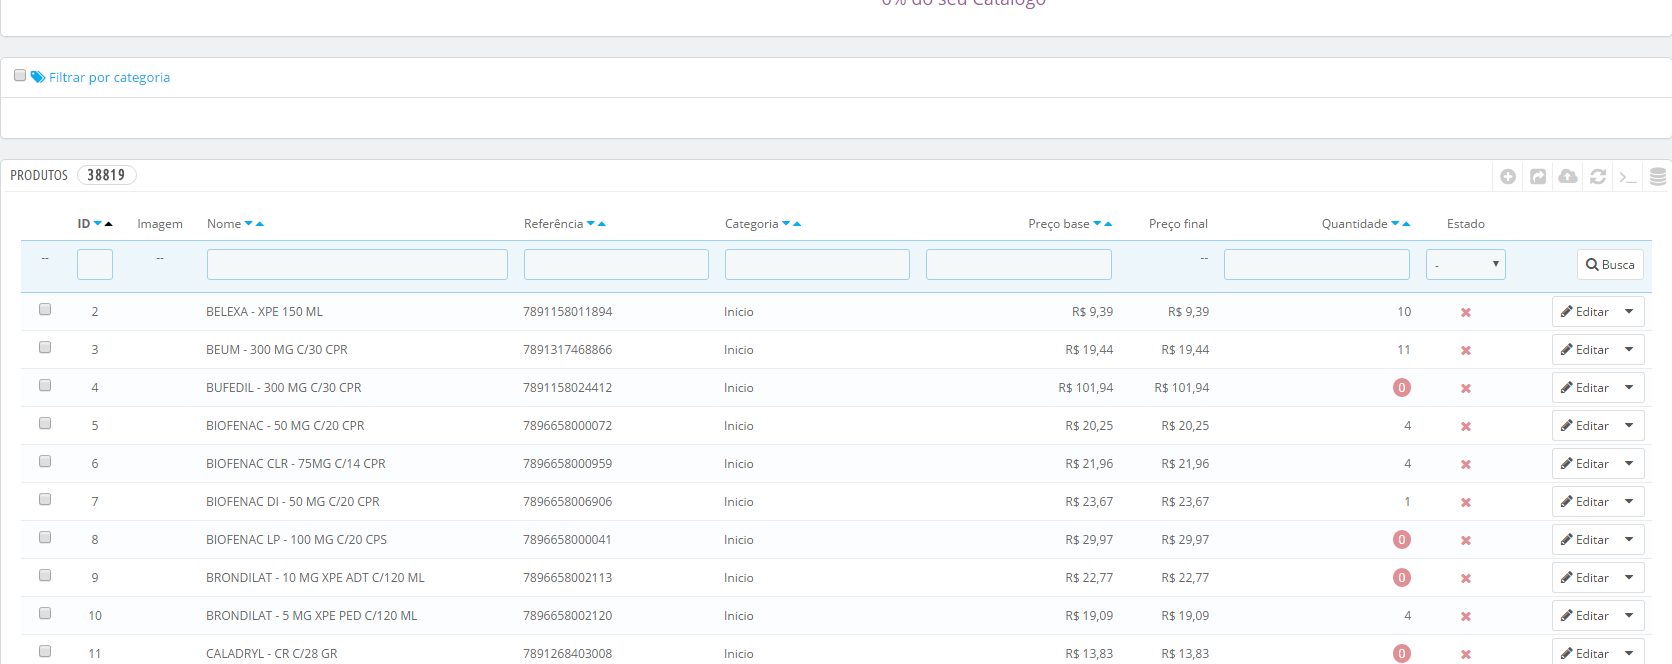The height and width of the screenshot is (664, 1672).
Task: Sort Quantidade ascending with up arrow
Action: (1406, 224)
